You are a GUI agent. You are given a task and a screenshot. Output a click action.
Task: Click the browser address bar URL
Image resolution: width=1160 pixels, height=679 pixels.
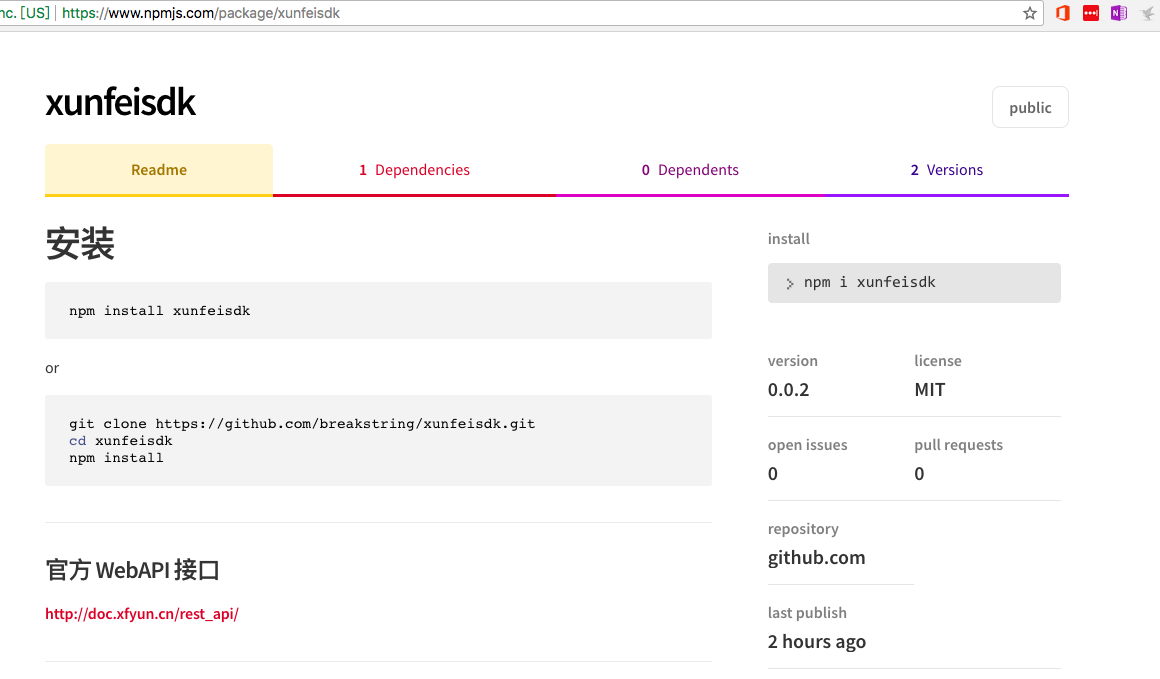[x=200, y=13]
